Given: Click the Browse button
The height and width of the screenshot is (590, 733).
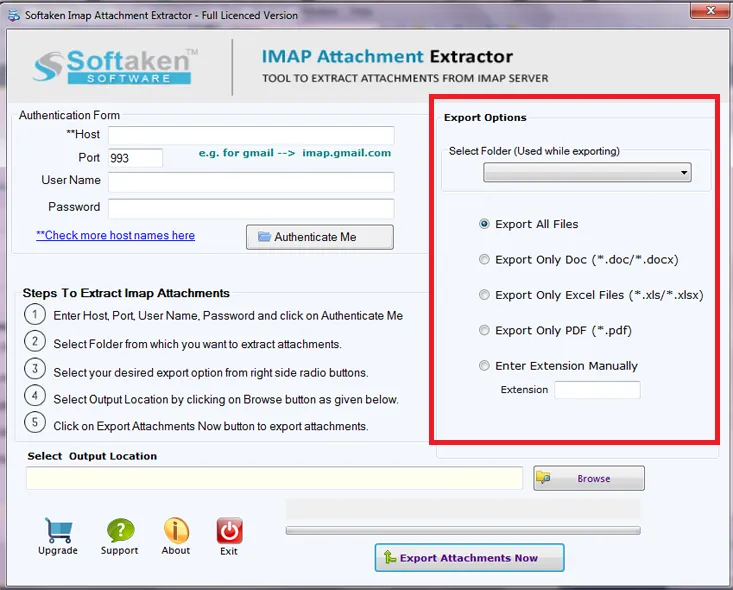Looking at the screenshot, I should tap(589, 478).
